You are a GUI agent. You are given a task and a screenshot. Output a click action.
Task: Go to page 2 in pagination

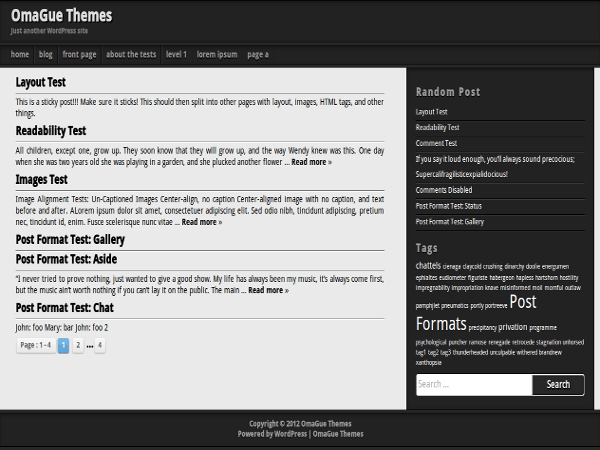pyautogui.click(x=78, y=345)
